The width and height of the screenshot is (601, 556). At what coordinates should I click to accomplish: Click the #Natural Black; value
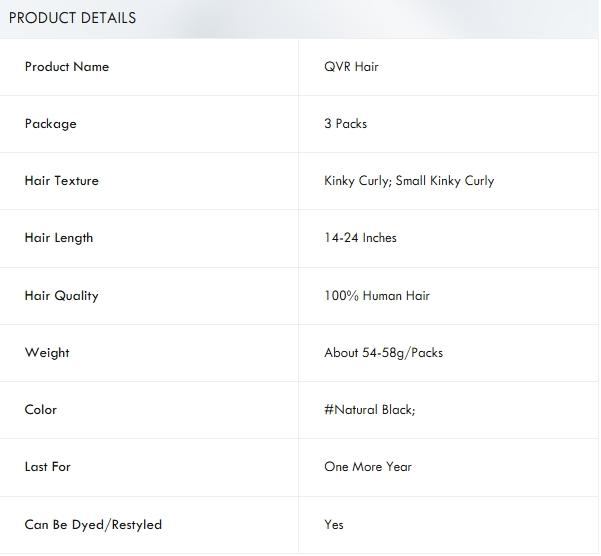coord(369,410)
